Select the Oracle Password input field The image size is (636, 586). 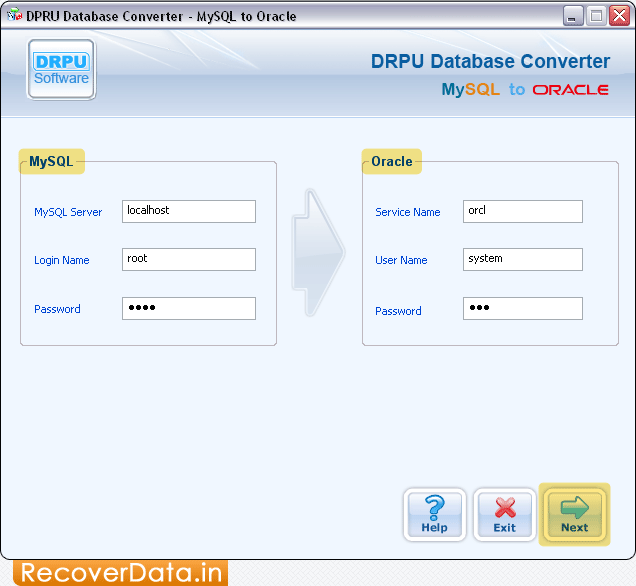[523, 309]
